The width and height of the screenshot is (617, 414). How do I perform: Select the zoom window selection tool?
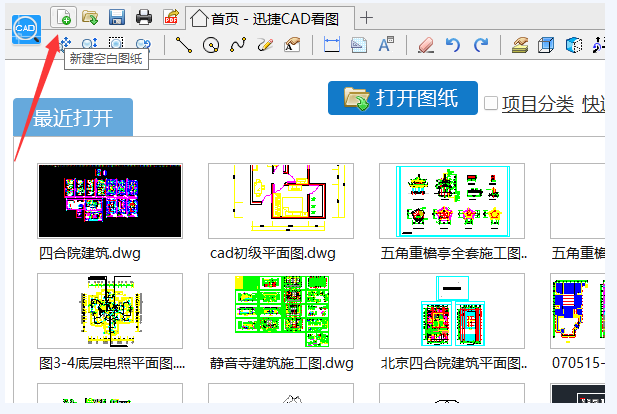pyautogui.click(x=116, y=44)
